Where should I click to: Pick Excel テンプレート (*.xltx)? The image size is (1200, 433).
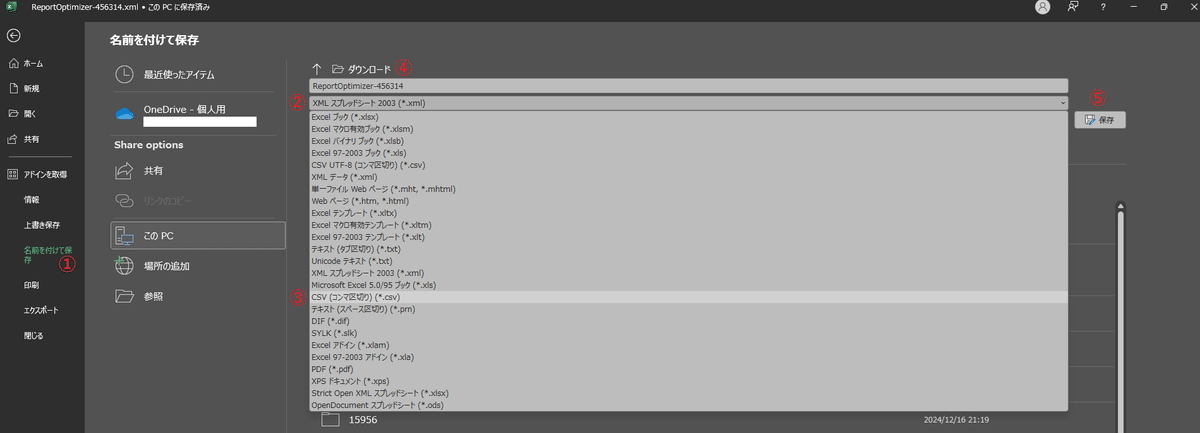[x=687, y=212]
